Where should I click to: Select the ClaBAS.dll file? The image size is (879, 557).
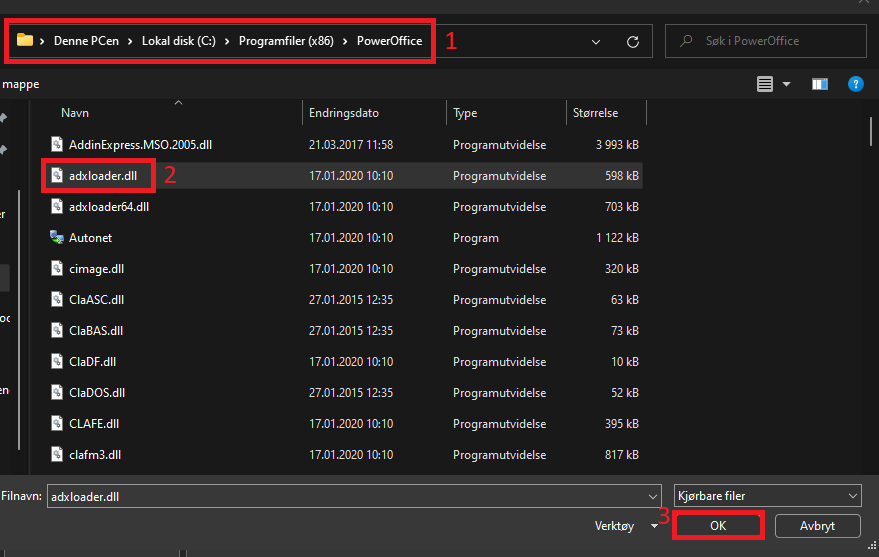[96, 331]
